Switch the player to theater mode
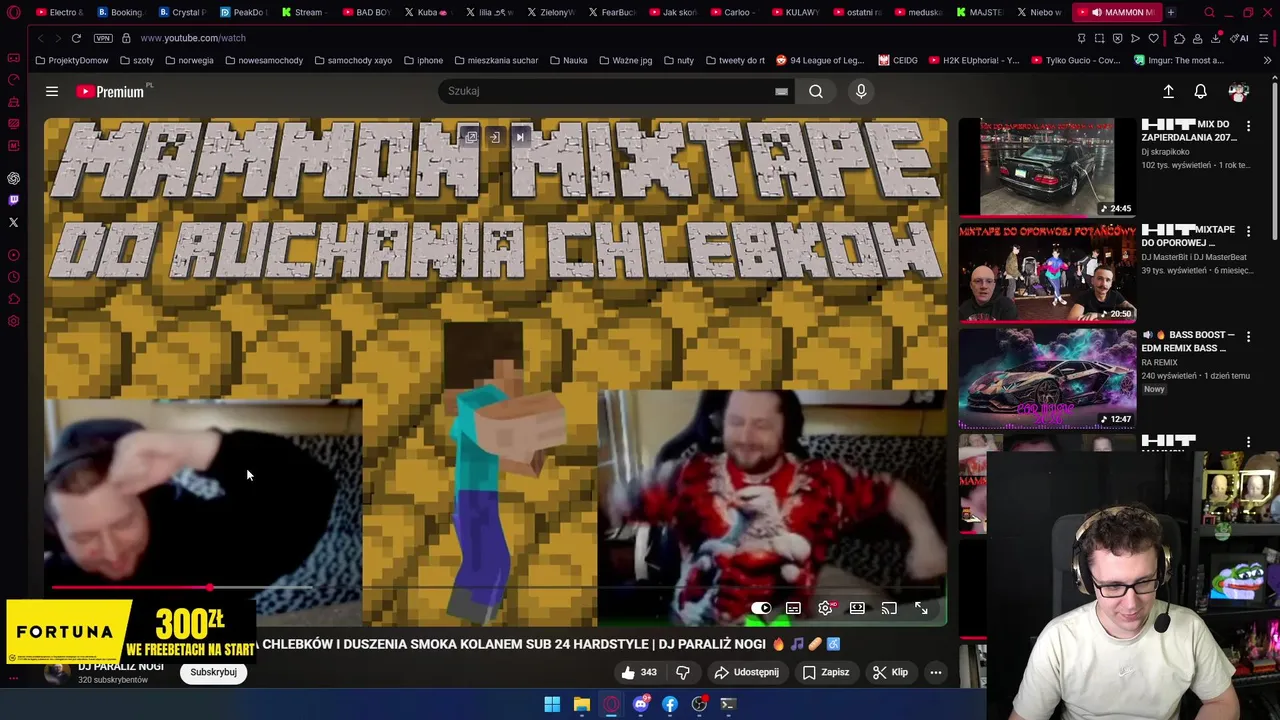 point(857,608)
